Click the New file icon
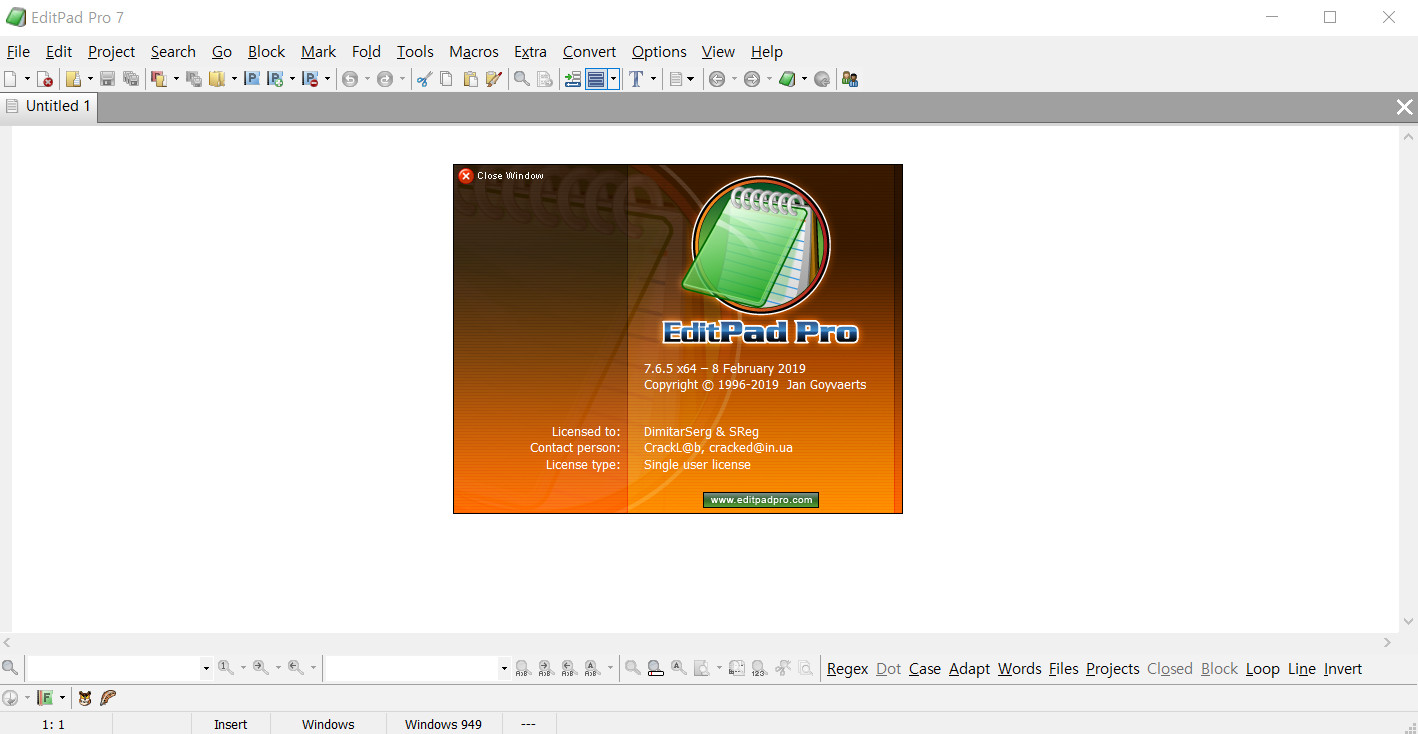The image size is (1418, 734). click(10, 79)
